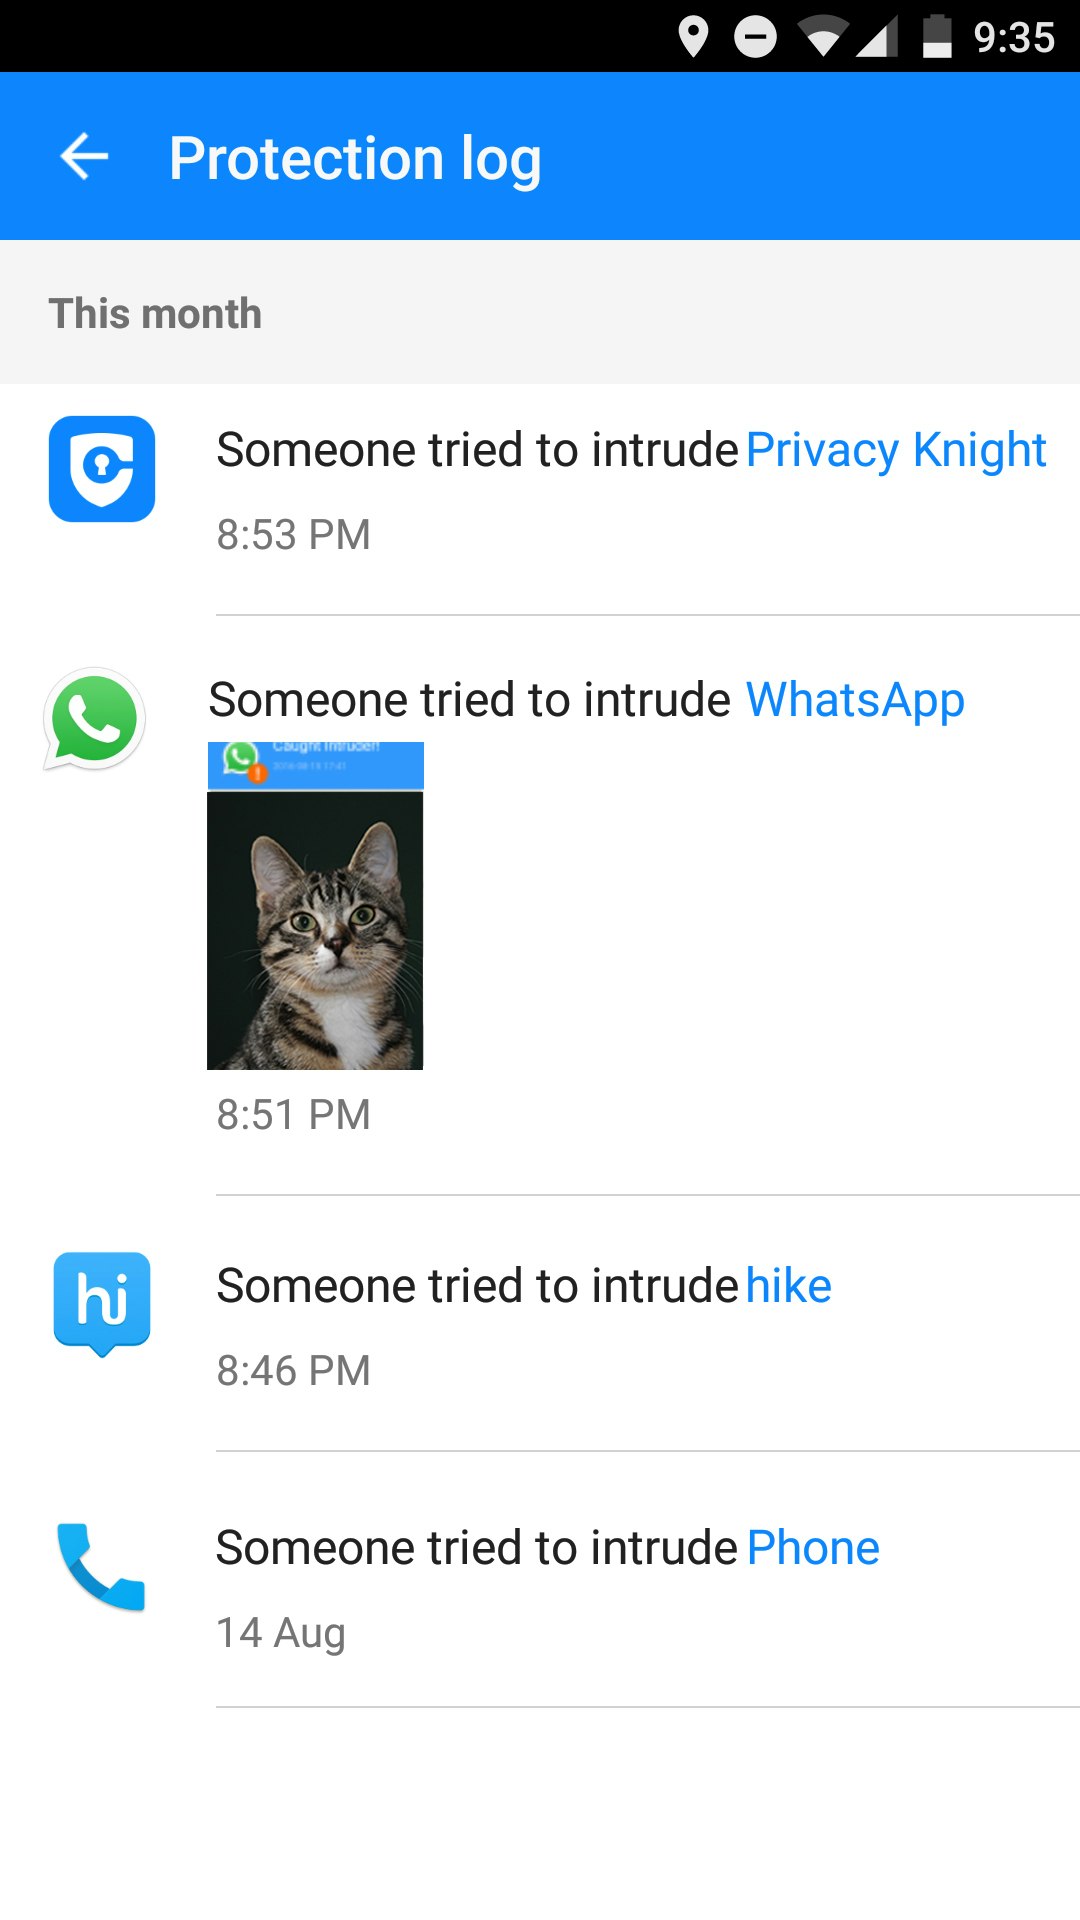The image size is (1080, 1920).
Task: Tap the WhatsApp green phone icon
Action: click(x=93, y=718)
